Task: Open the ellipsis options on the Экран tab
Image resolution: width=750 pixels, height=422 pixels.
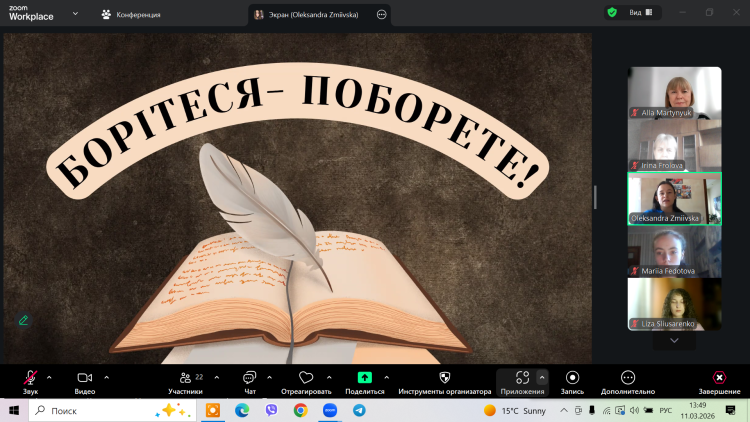Action: [x=381, y=15]
